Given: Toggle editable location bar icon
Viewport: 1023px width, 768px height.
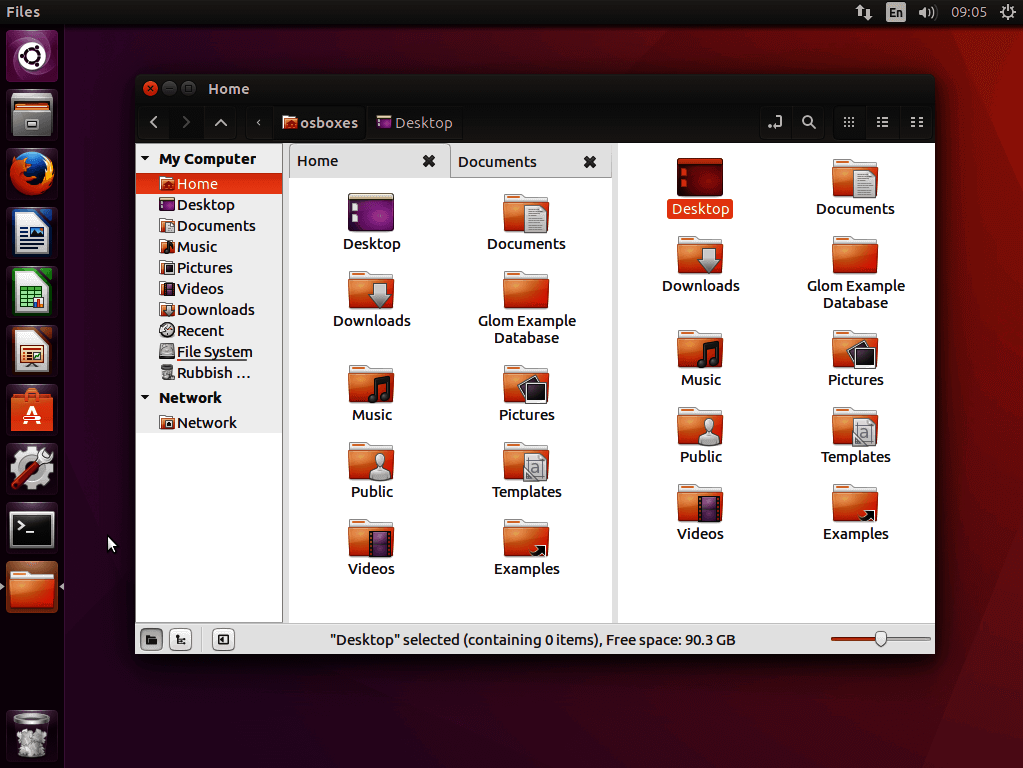Looking at the screenshot, I should point(775,122).
